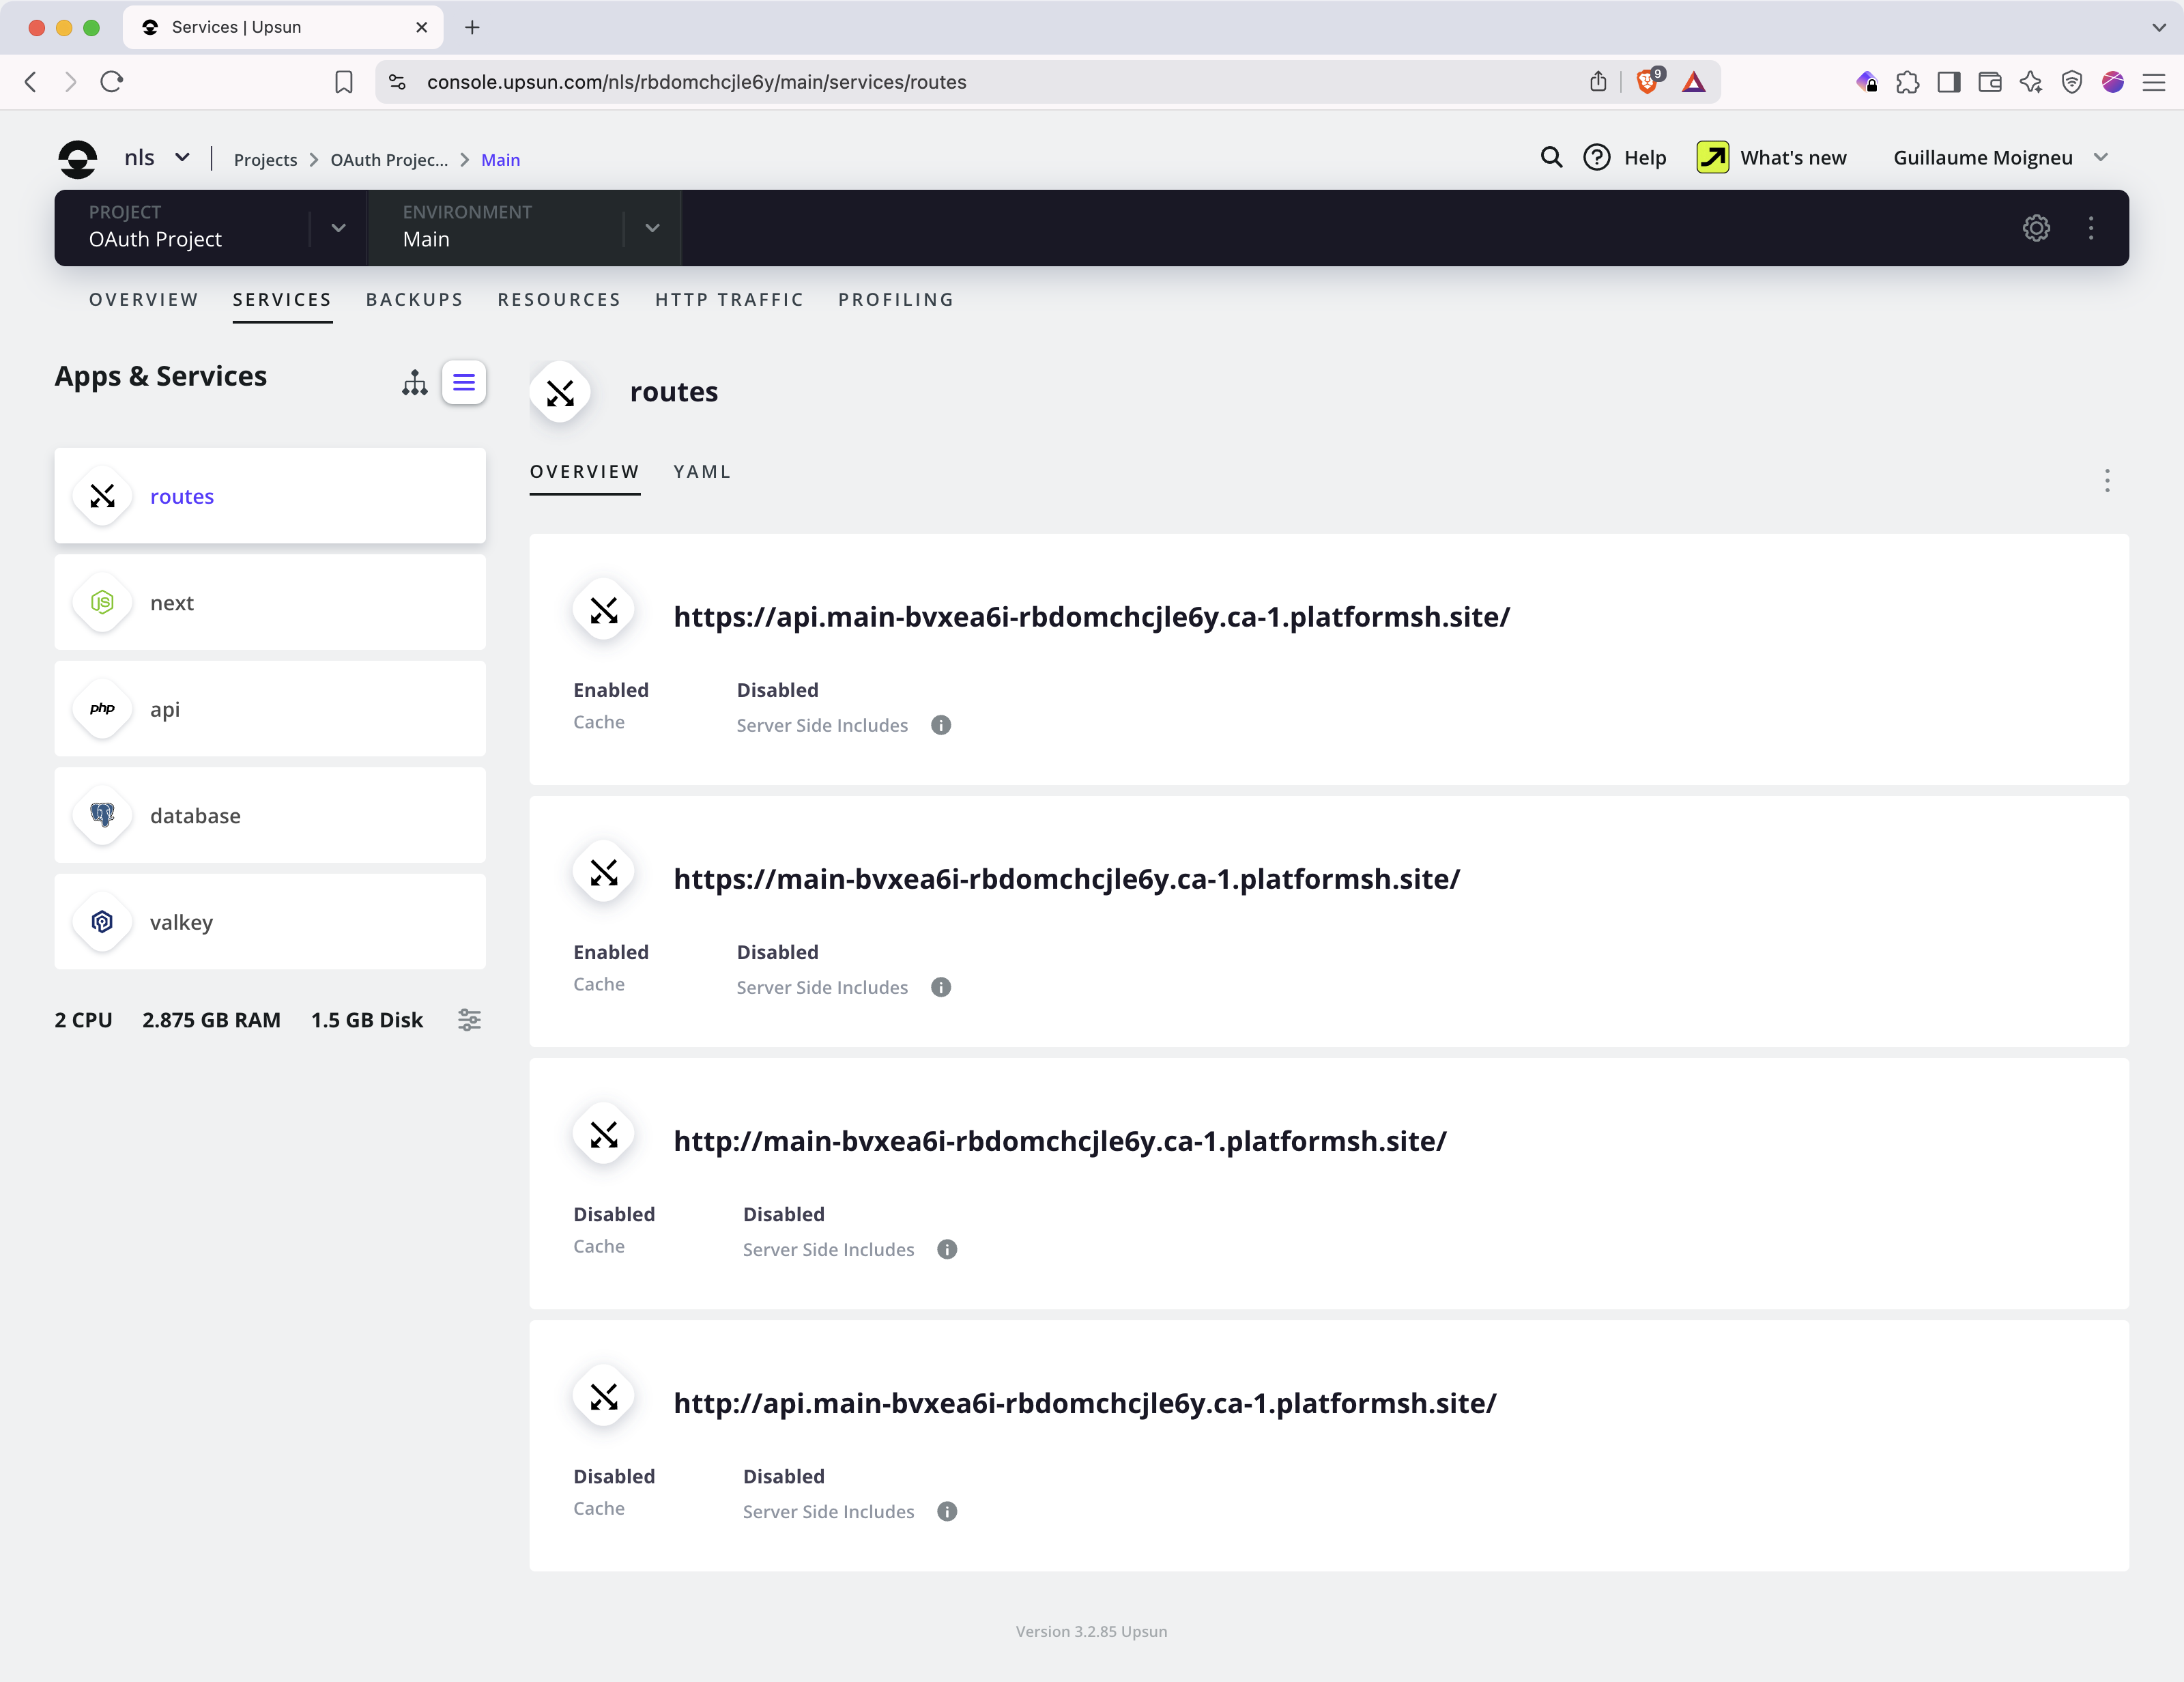Expand the nls organization dropdown
2184x1682 pixels.
pyautogui.click(x=183, y=157)
